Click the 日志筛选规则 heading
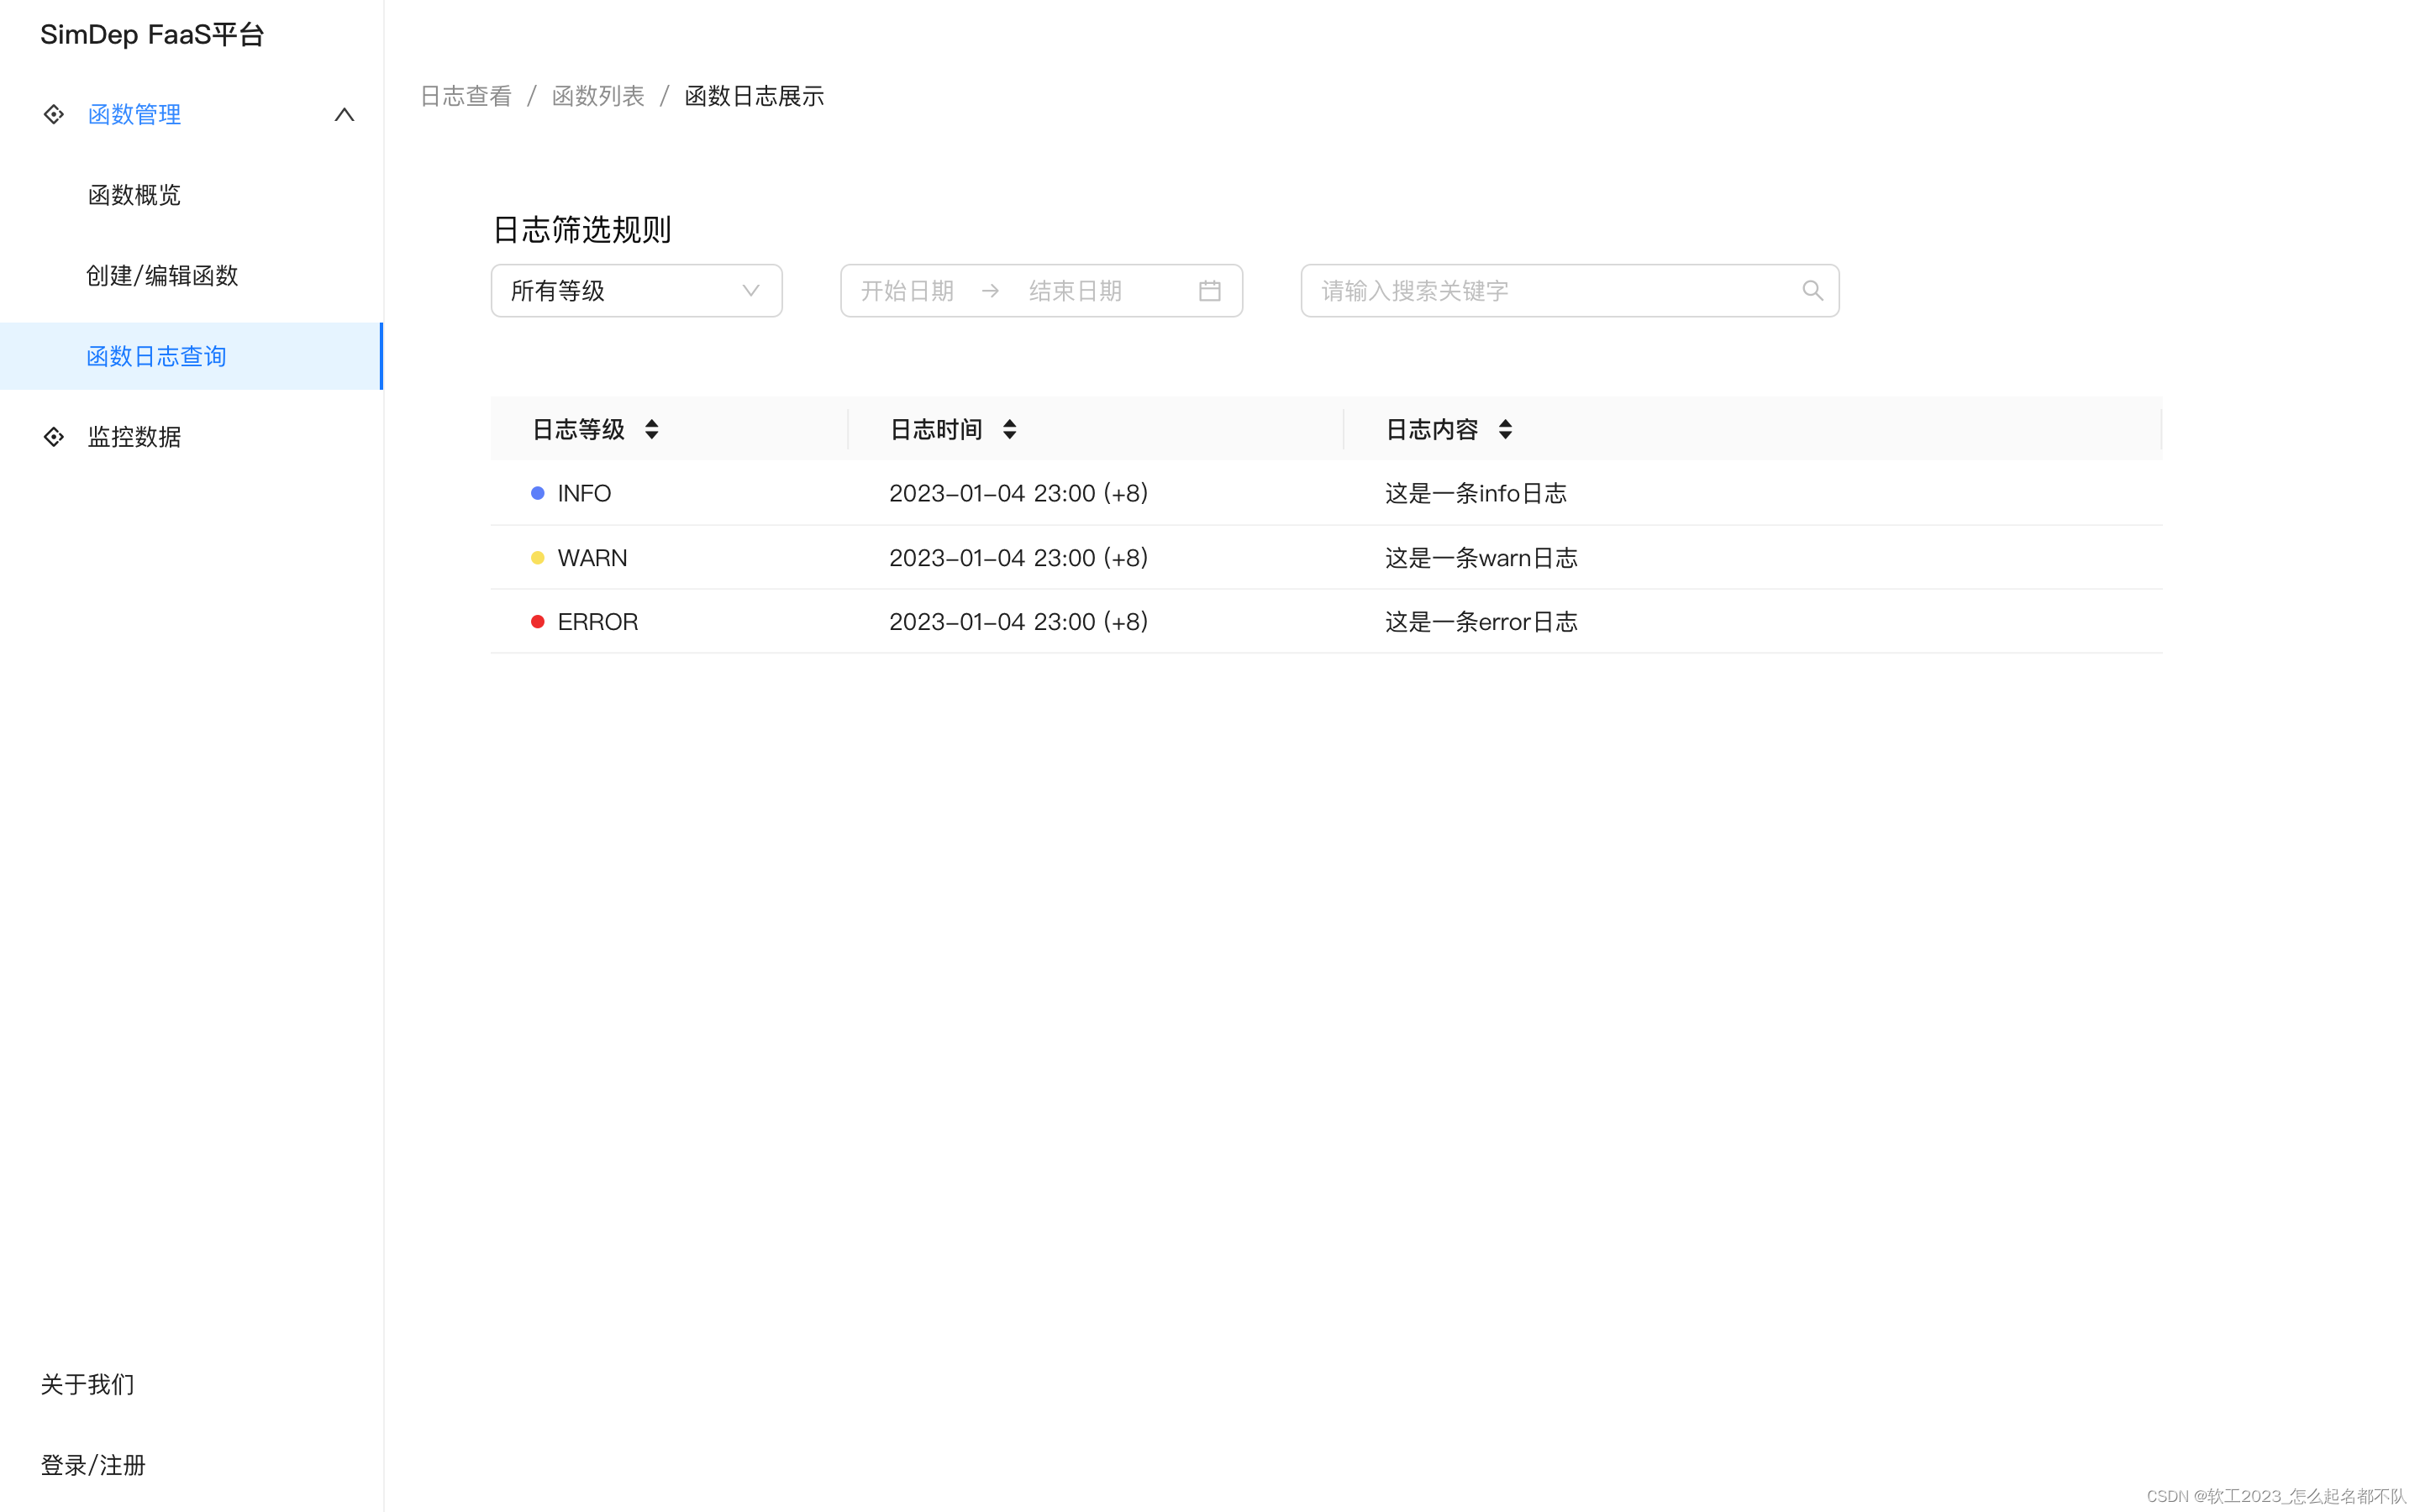 click(x=582, y=230)
